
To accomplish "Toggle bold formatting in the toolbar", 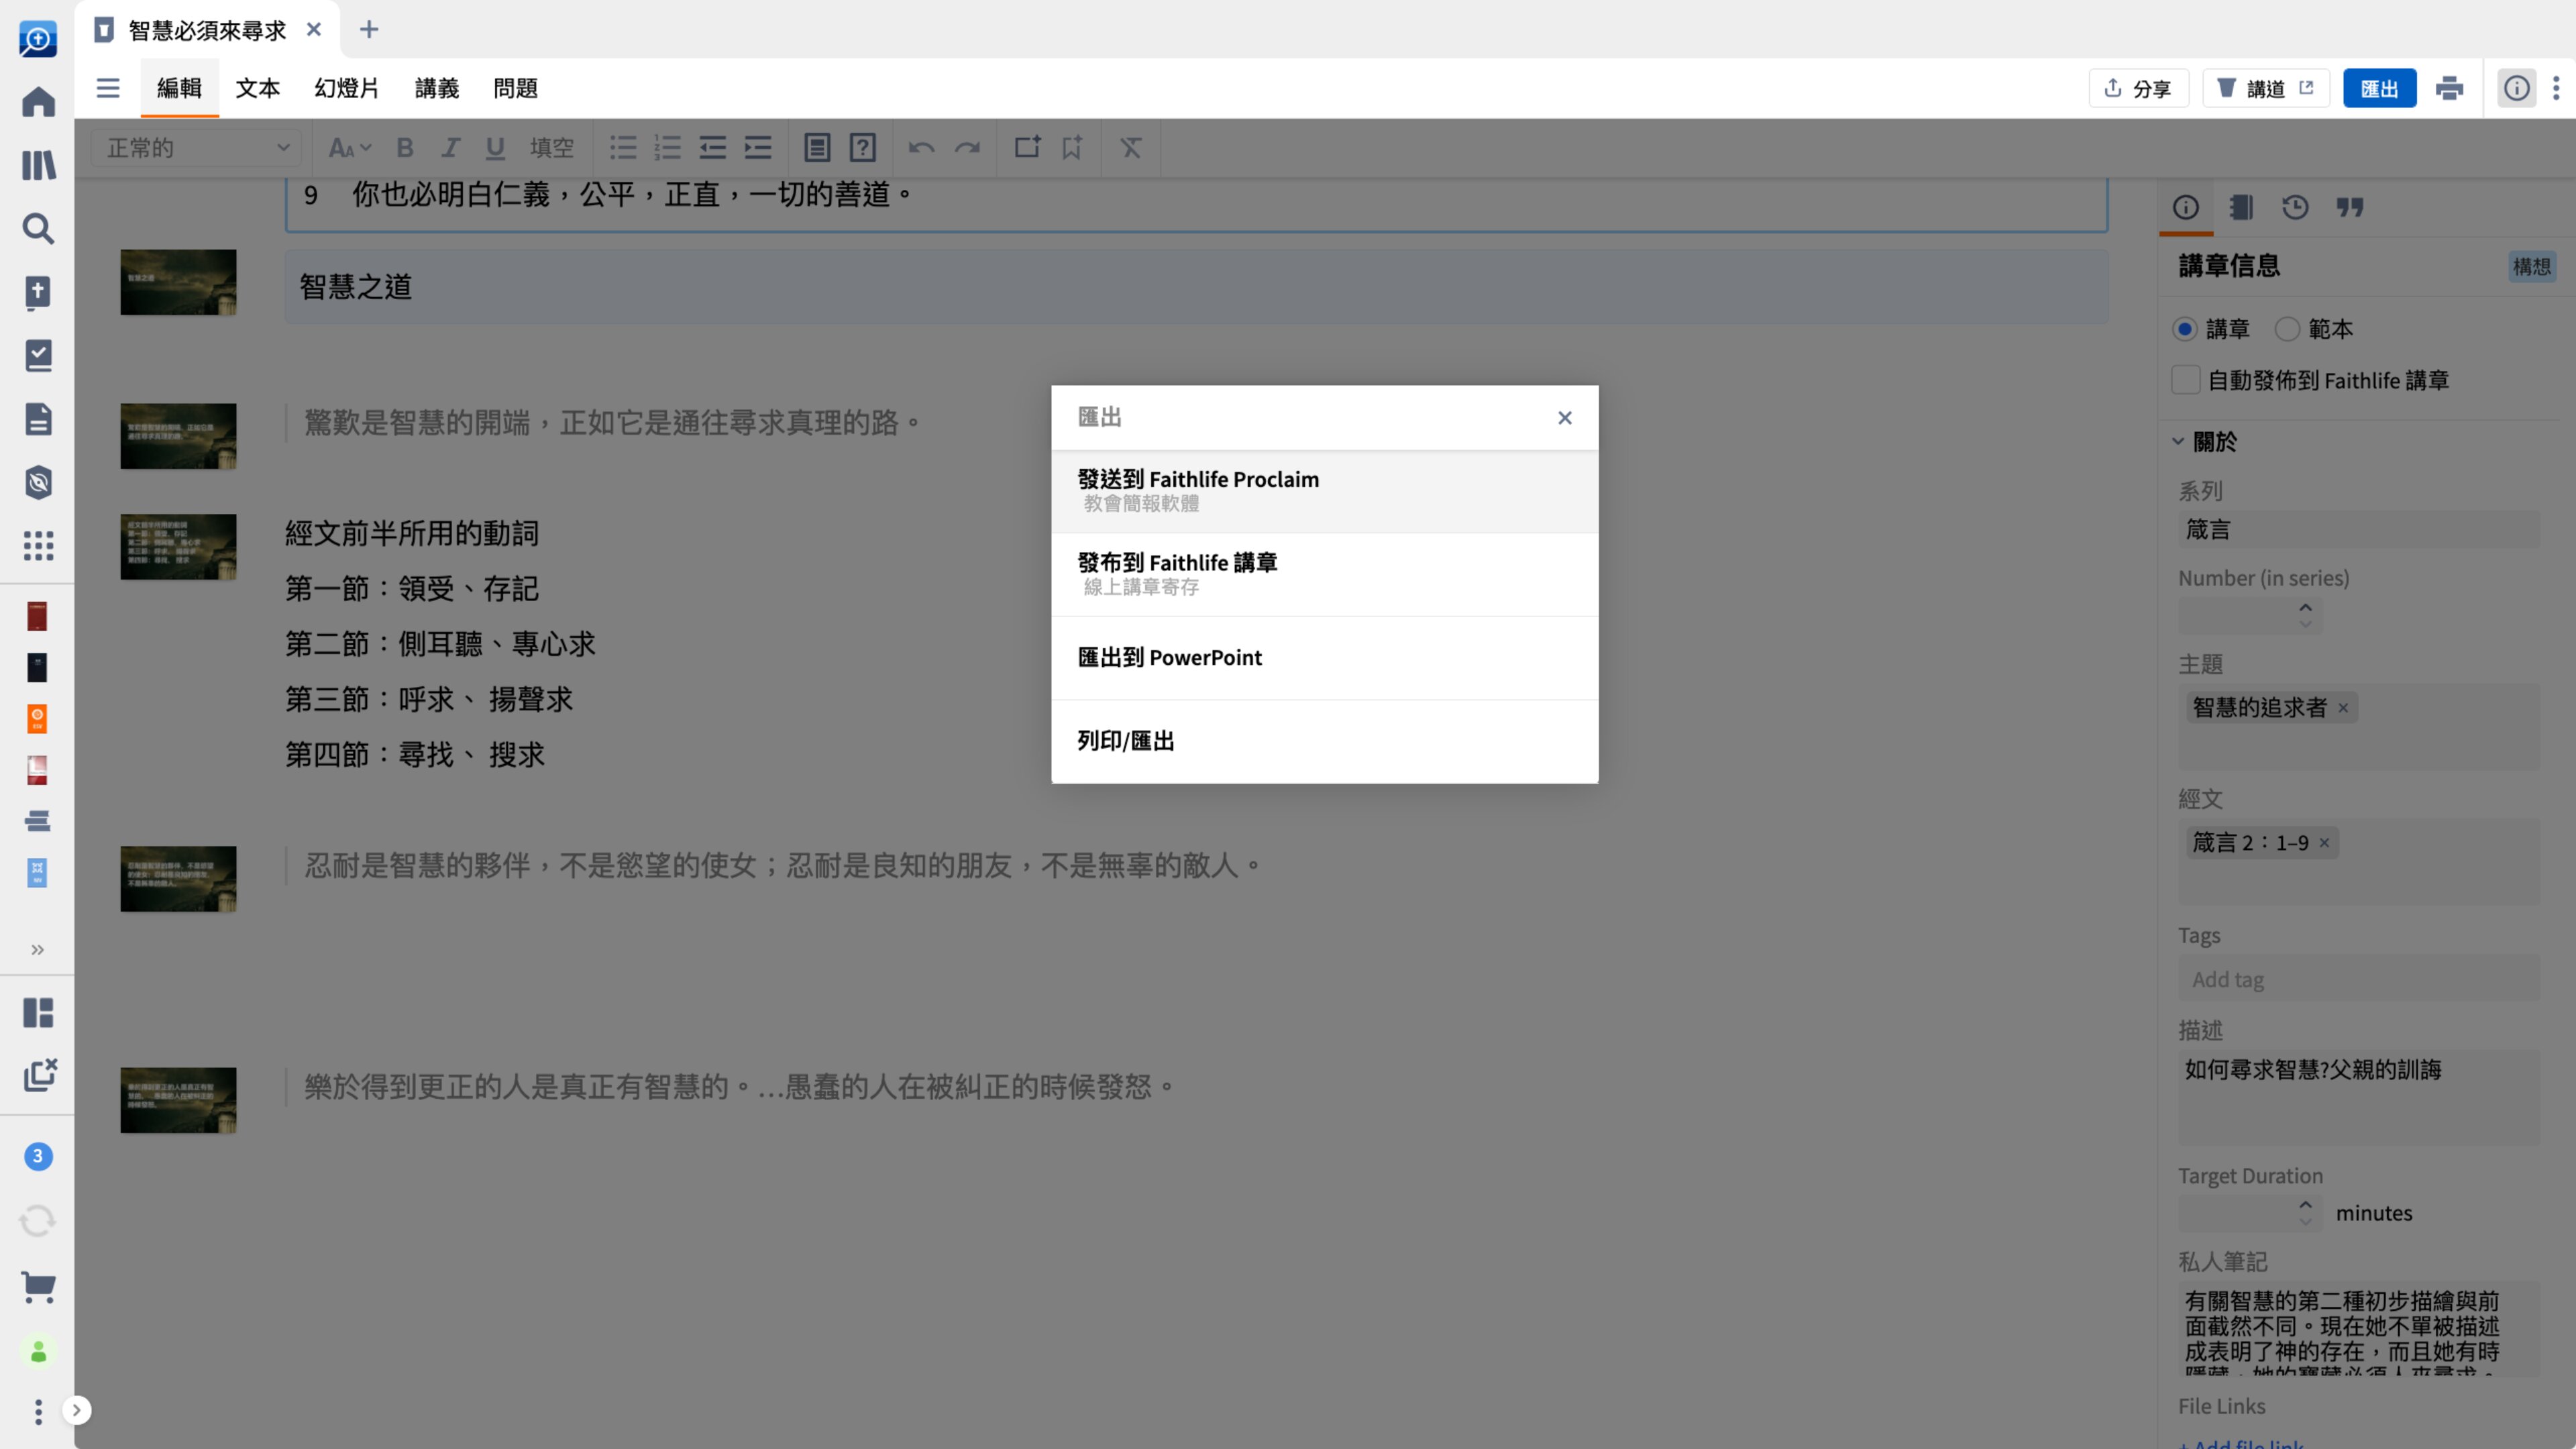I will pos(405,148).
